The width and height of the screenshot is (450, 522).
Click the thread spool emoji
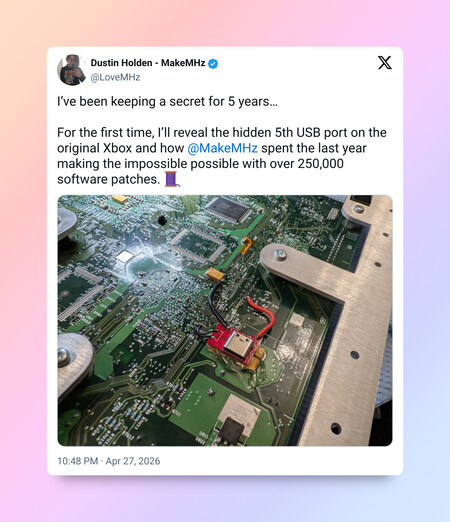click(x=172, y=179)
